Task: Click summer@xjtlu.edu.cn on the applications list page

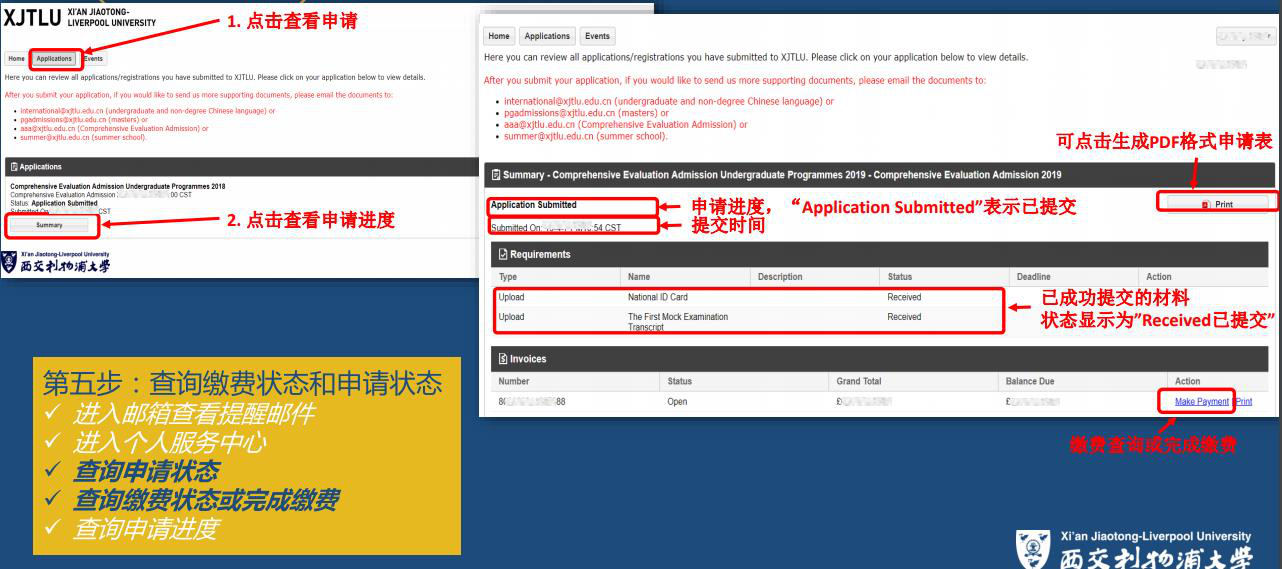Action: point(54,137)
